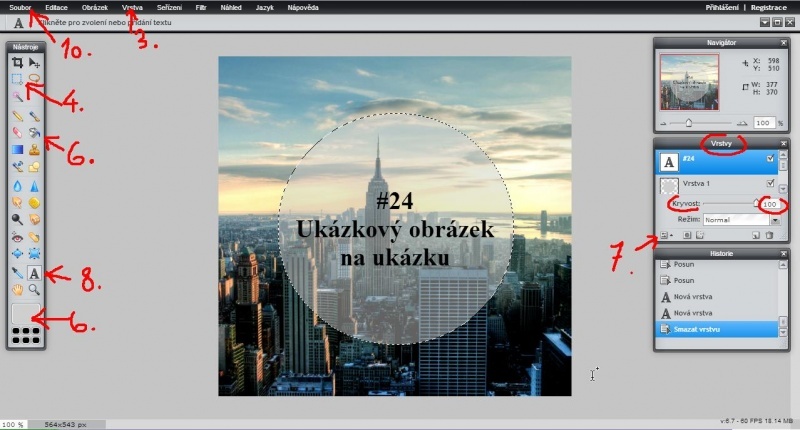Click the main color swatch in toolbox
800x430 pixels.
(26, 312)
